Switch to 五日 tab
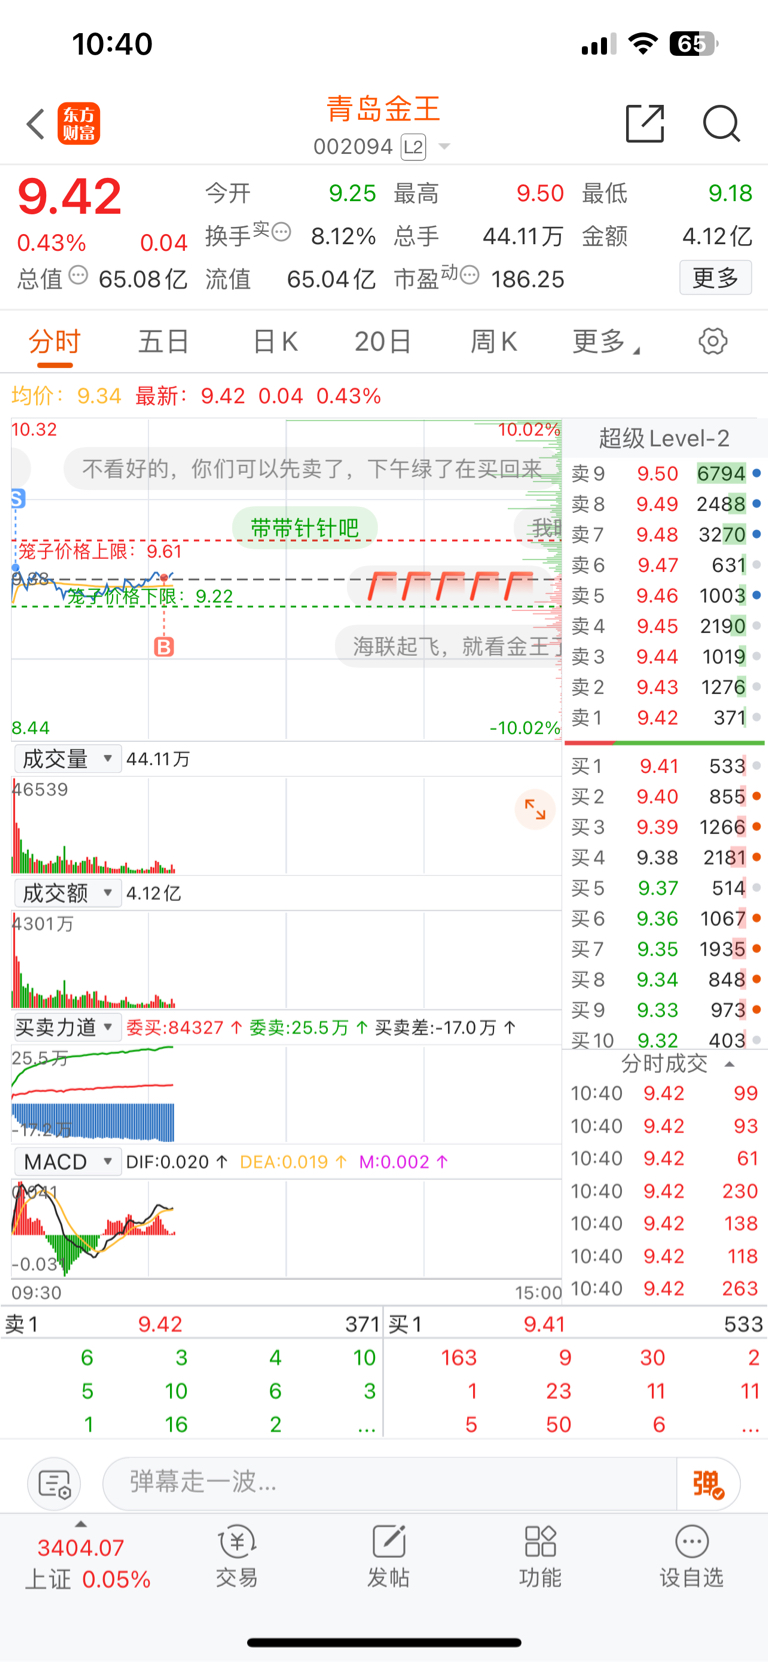This screenshot has height=1662, width=768. [164, 342]
